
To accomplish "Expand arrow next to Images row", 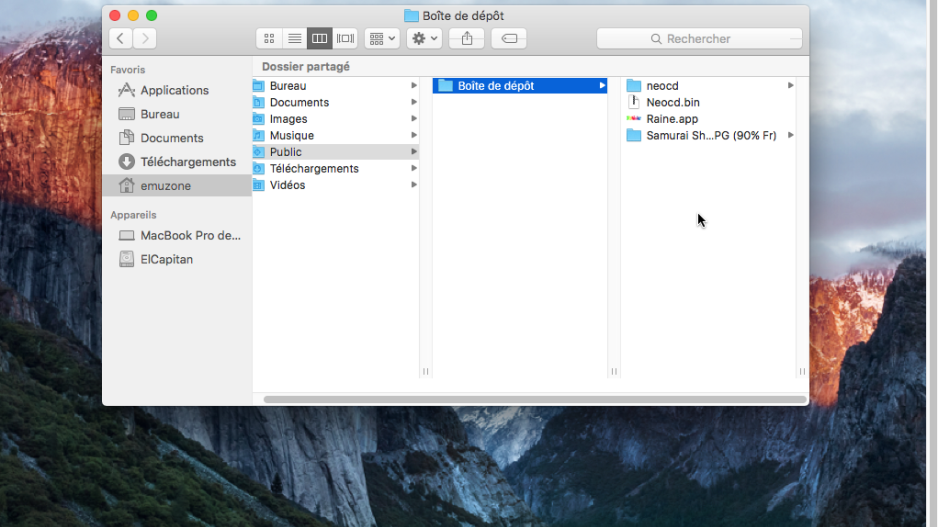I will 413,118.
